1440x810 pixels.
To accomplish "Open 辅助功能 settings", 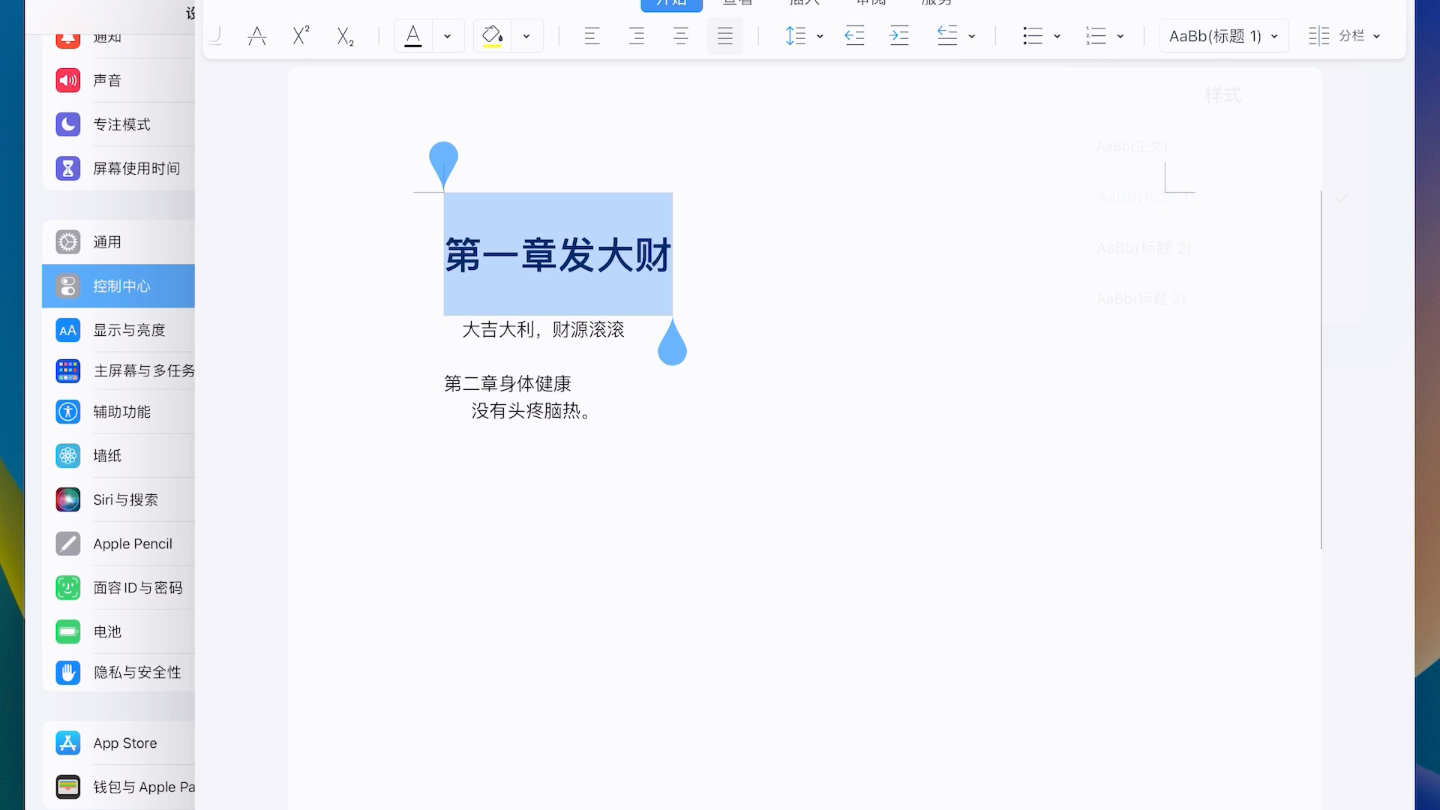I will point(118,411).
